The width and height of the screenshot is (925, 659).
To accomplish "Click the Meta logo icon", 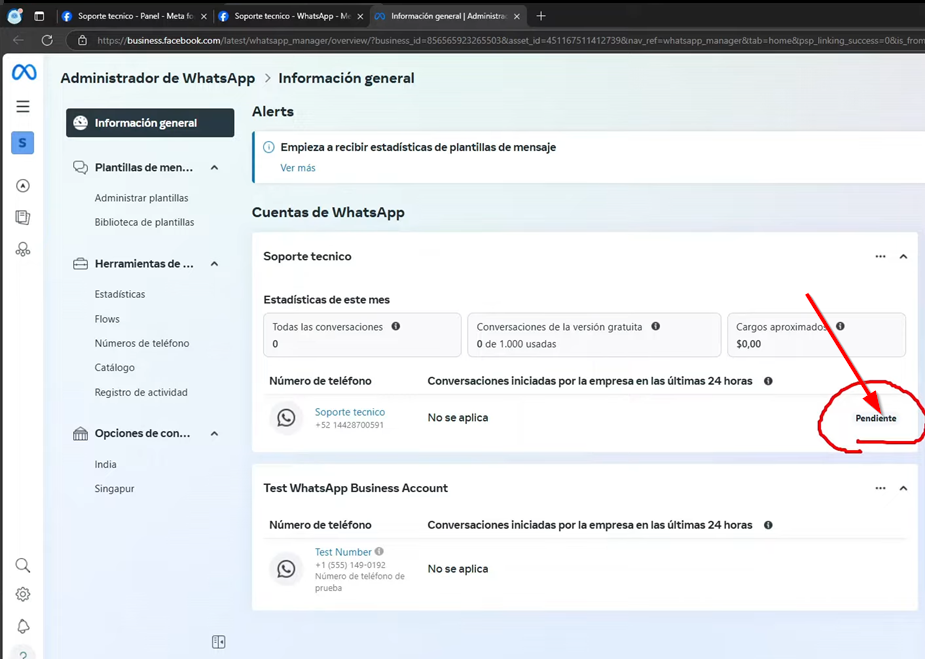I will tap(24, 72).
